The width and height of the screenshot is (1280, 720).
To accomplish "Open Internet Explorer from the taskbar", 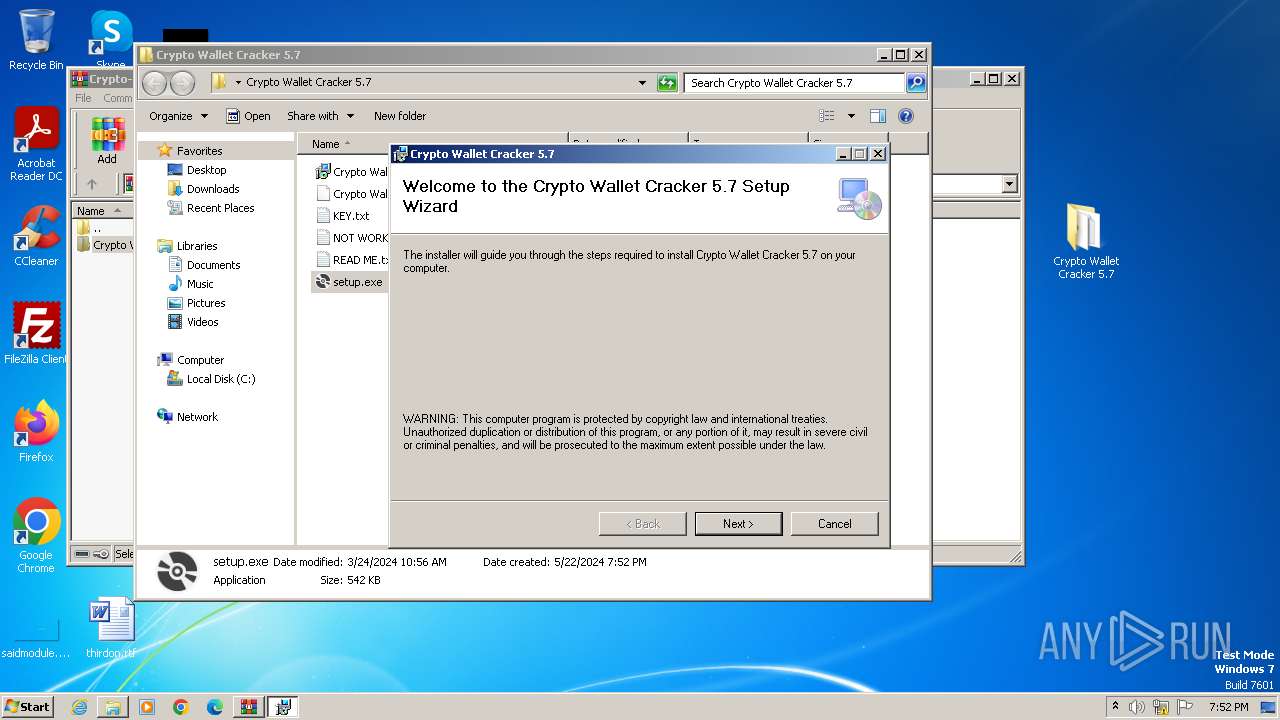I will pyautogui.click(x=79, y=707).
